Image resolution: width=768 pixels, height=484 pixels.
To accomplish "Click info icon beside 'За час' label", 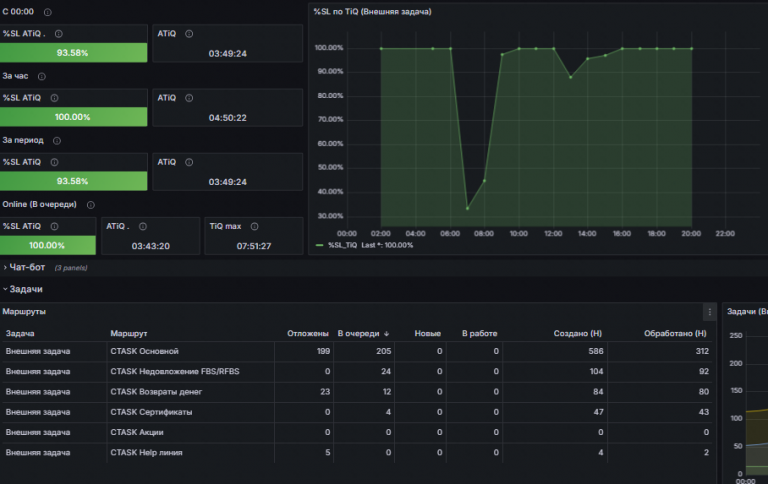I will coord(42,76).
